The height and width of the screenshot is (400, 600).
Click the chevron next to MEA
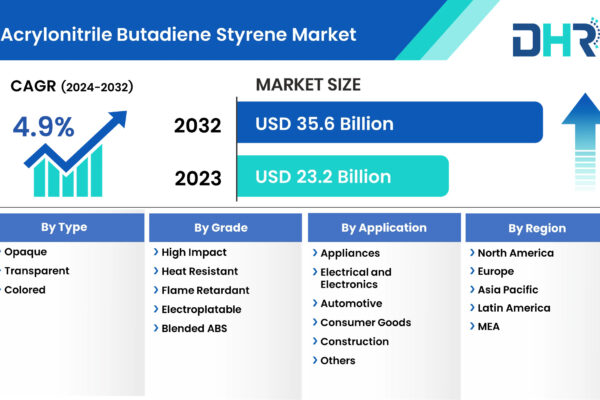coord(471,327)
